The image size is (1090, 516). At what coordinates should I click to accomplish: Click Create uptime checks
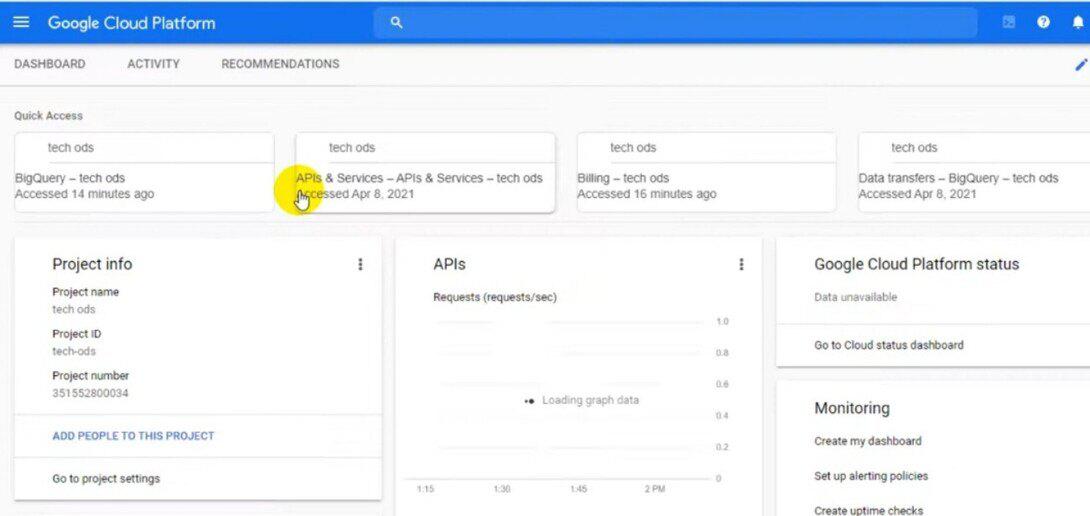click(869, 510)
